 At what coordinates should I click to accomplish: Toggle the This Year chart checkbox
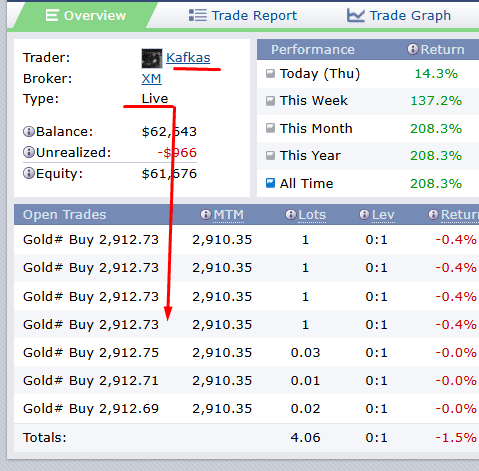270,156
